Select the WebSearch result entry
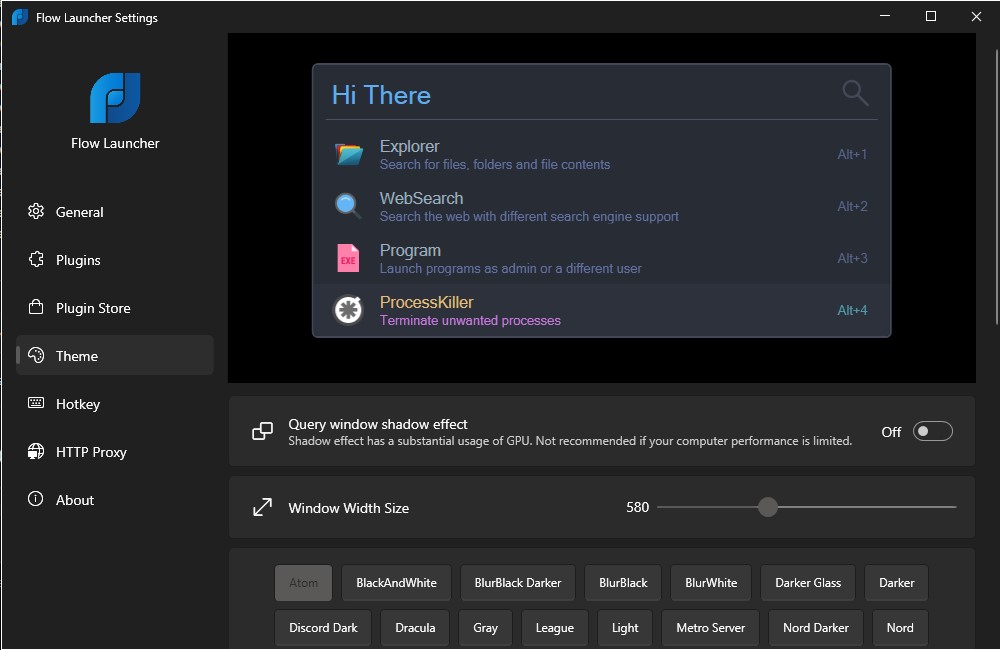This screenshot has width=1001, height=650. 600,206
